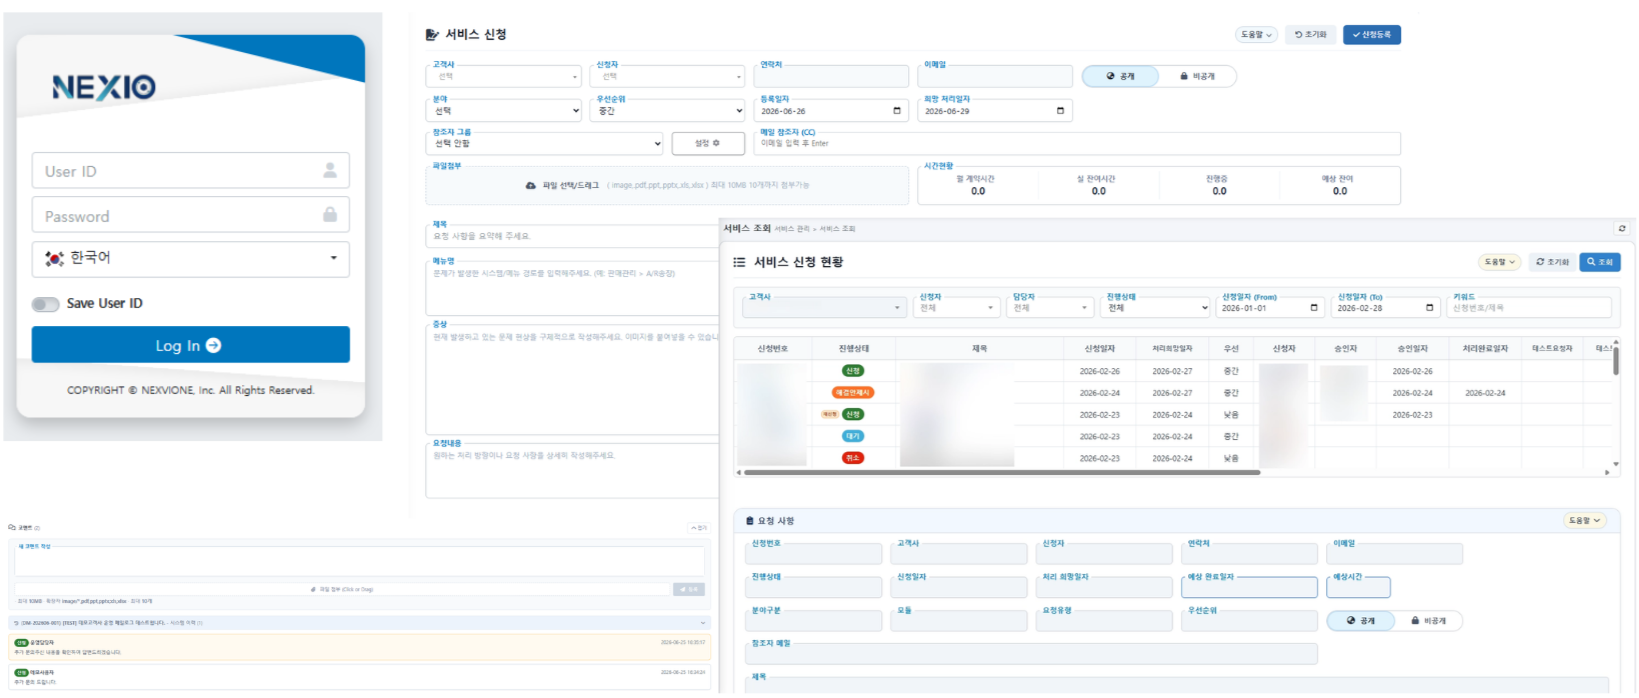
Task: Open the 고객사 dropdown in the 서비스 신청 form
Action: point(504,76)
